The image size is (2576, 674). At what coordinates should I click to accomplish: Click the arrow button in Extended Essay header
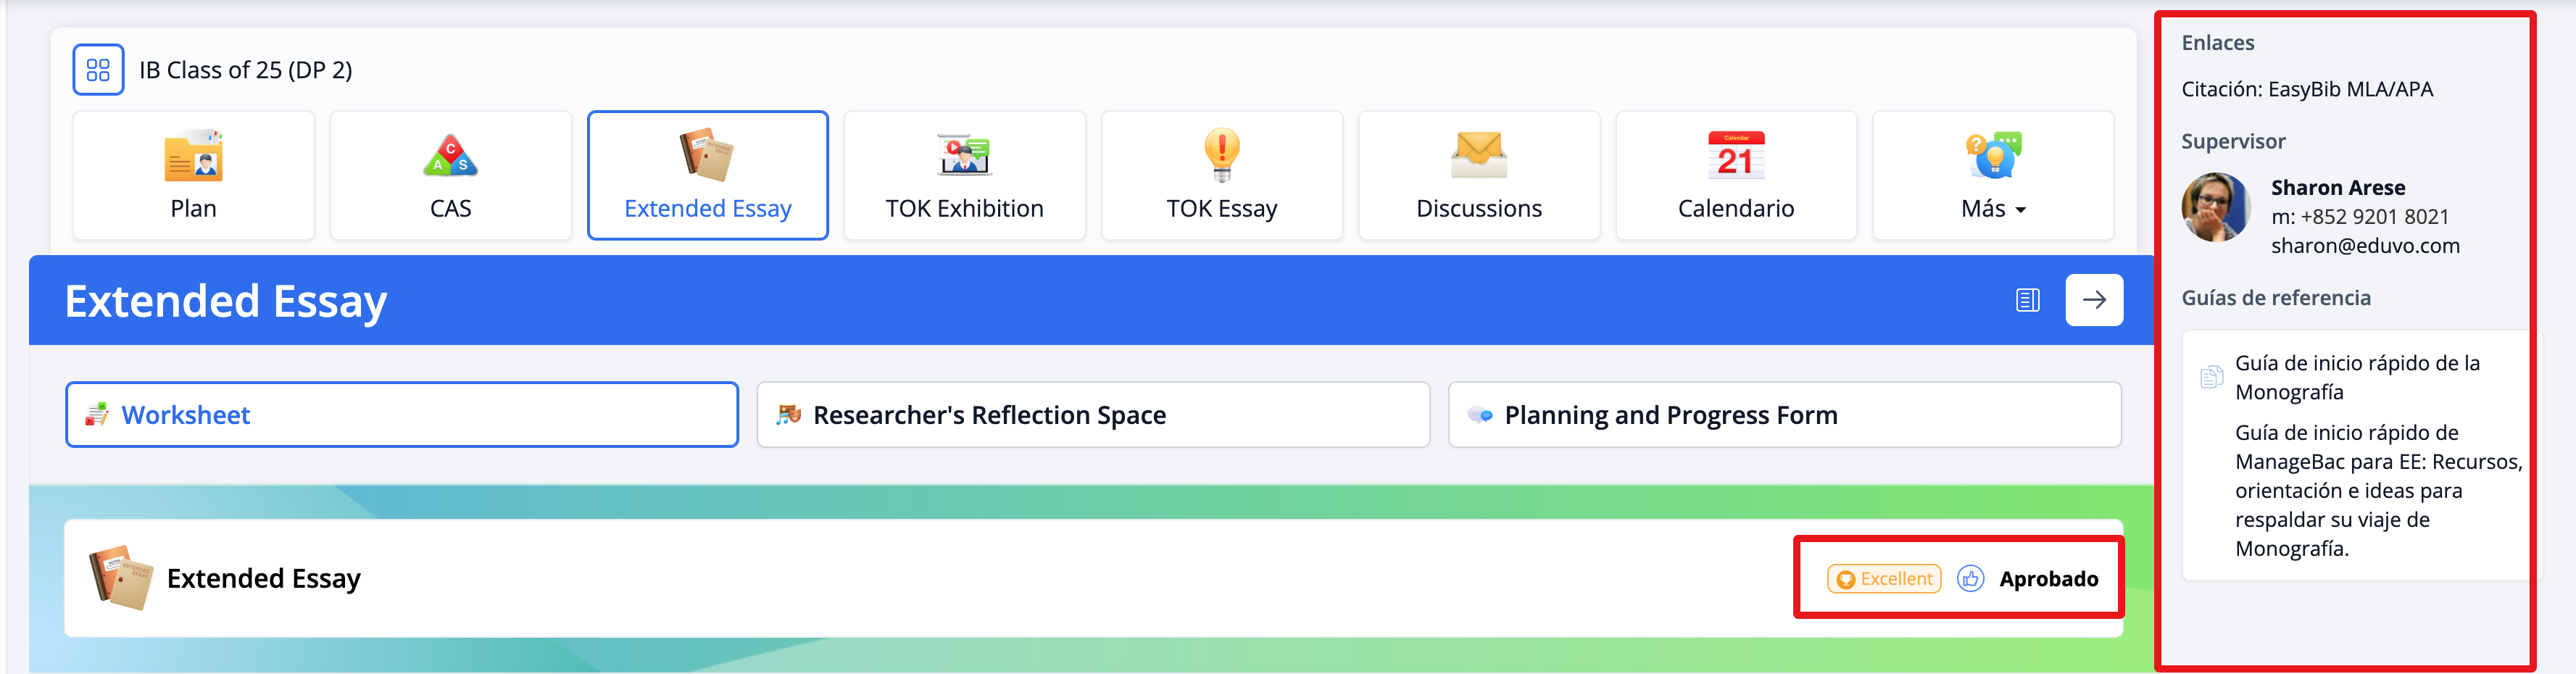2094,300
